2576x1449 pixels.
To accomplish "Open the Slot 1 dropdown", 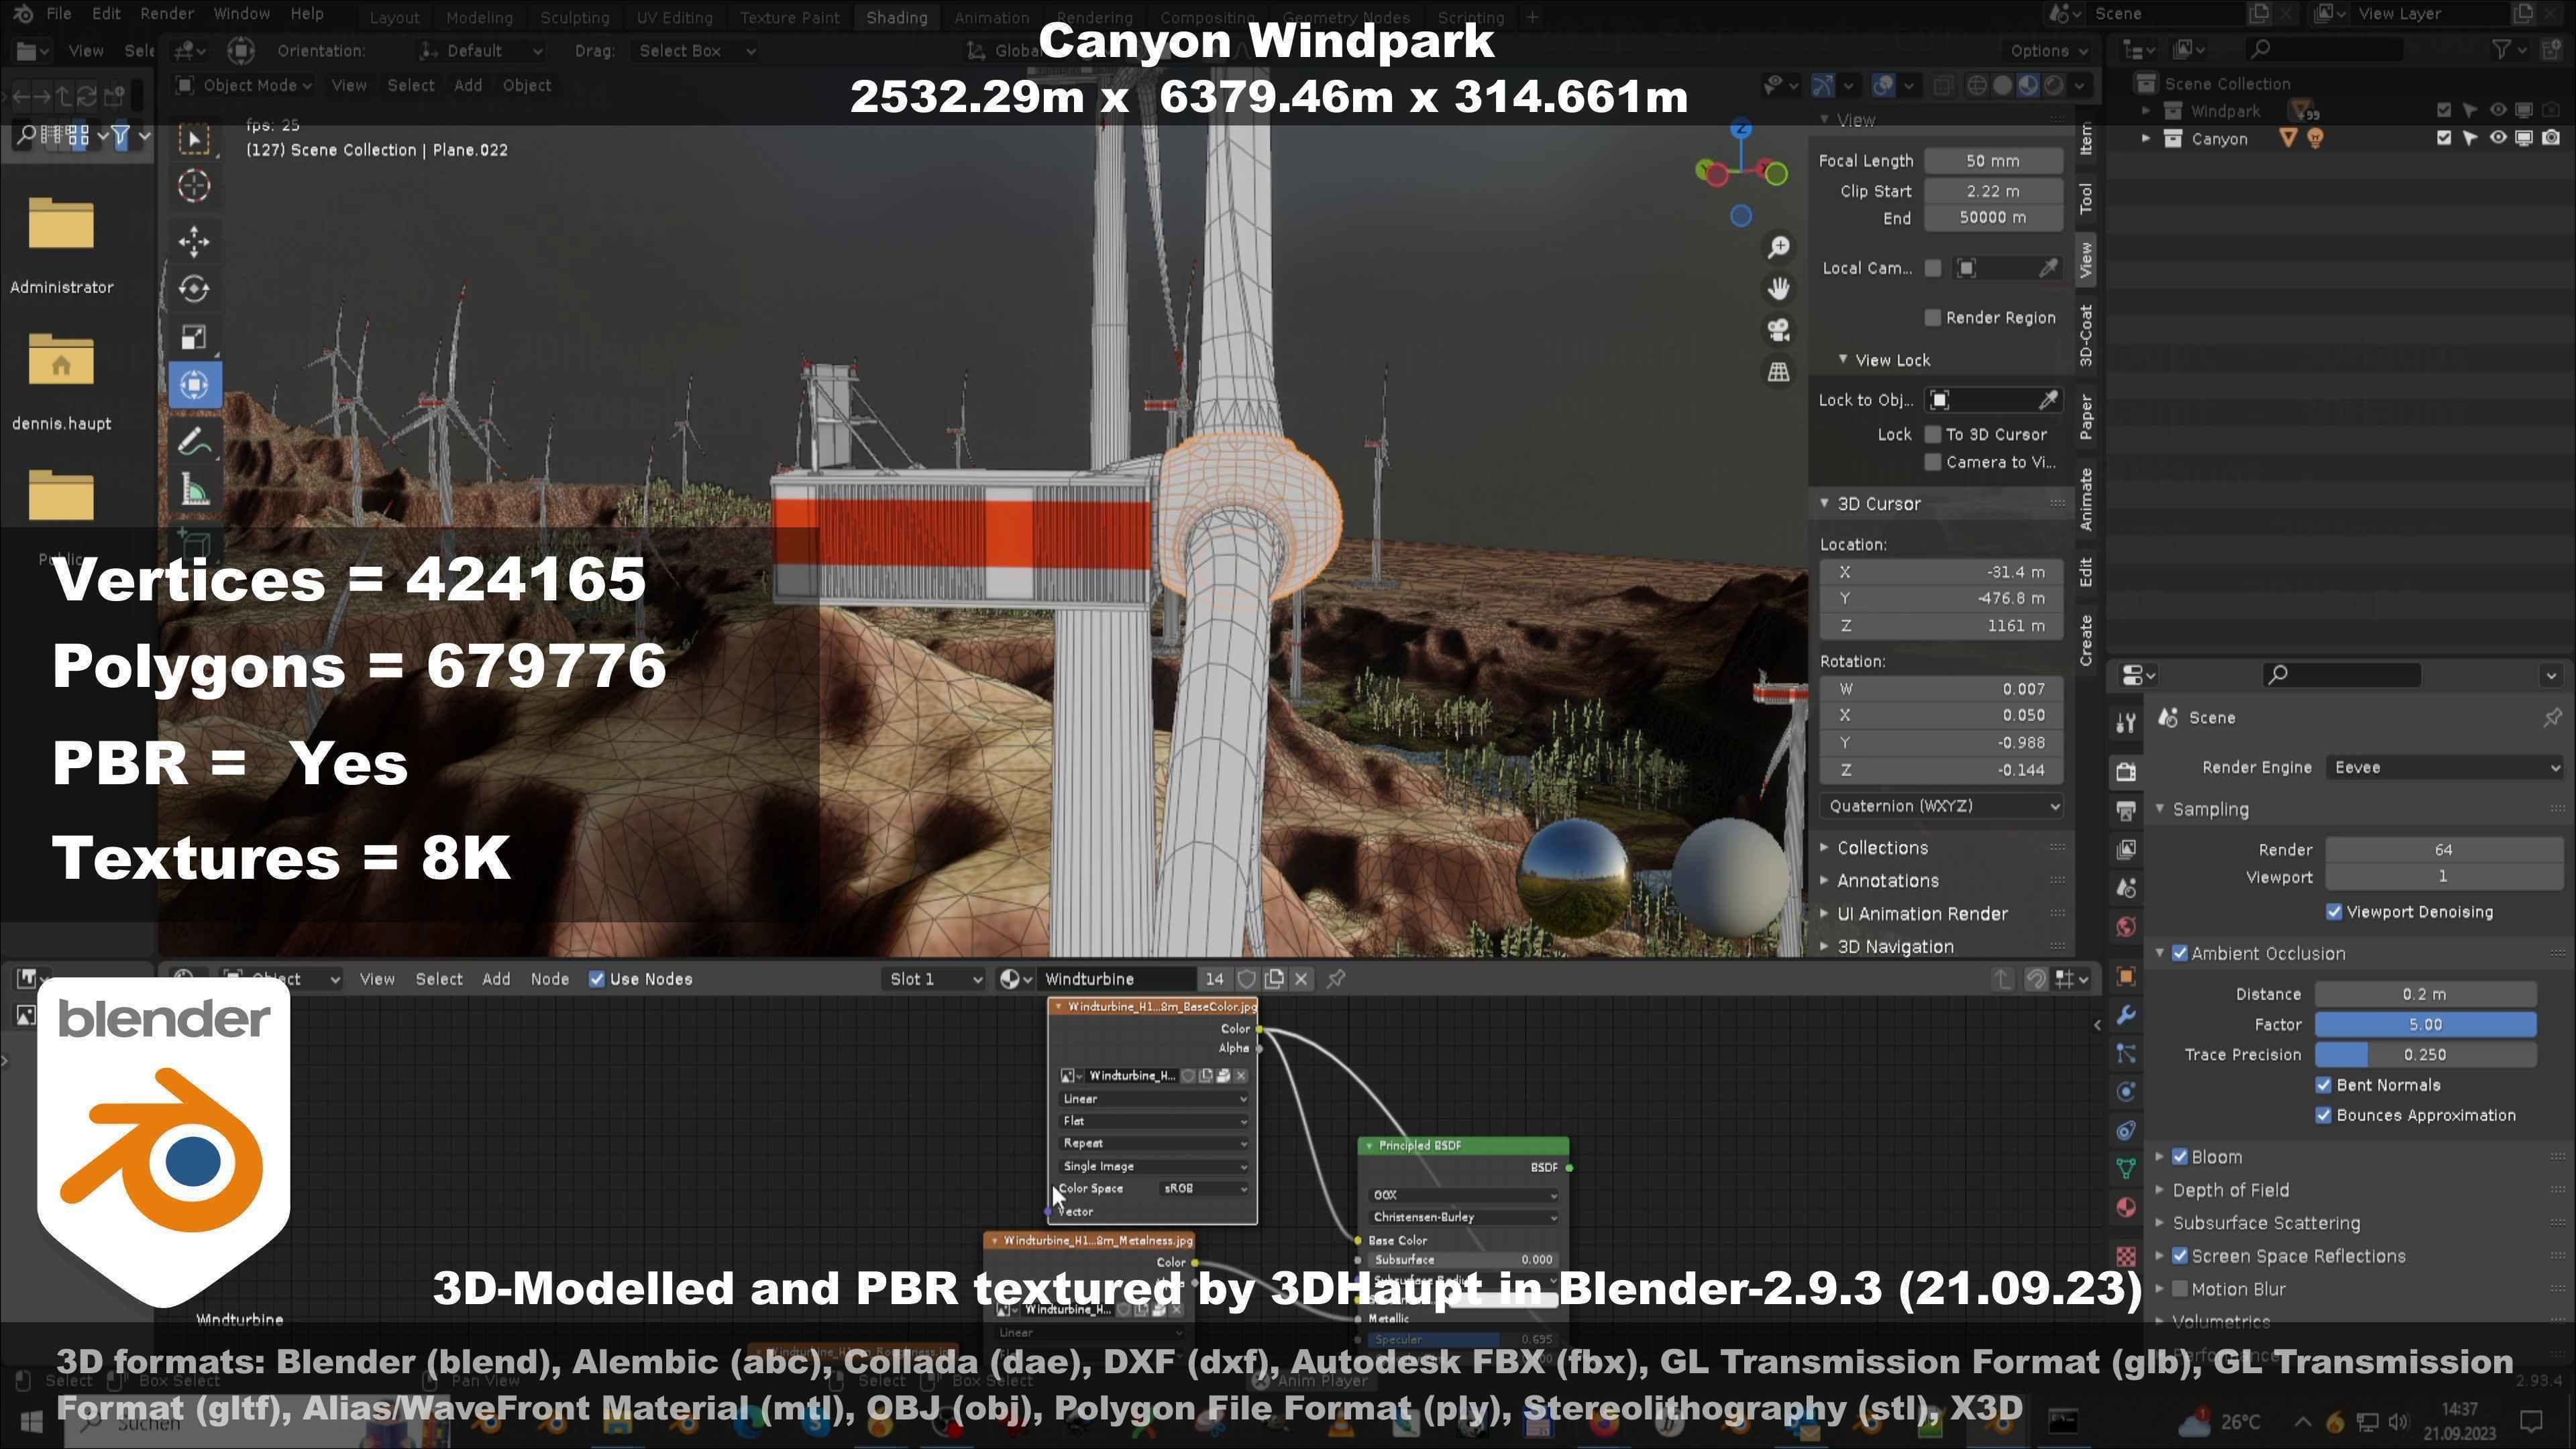I will pos(936,979).
